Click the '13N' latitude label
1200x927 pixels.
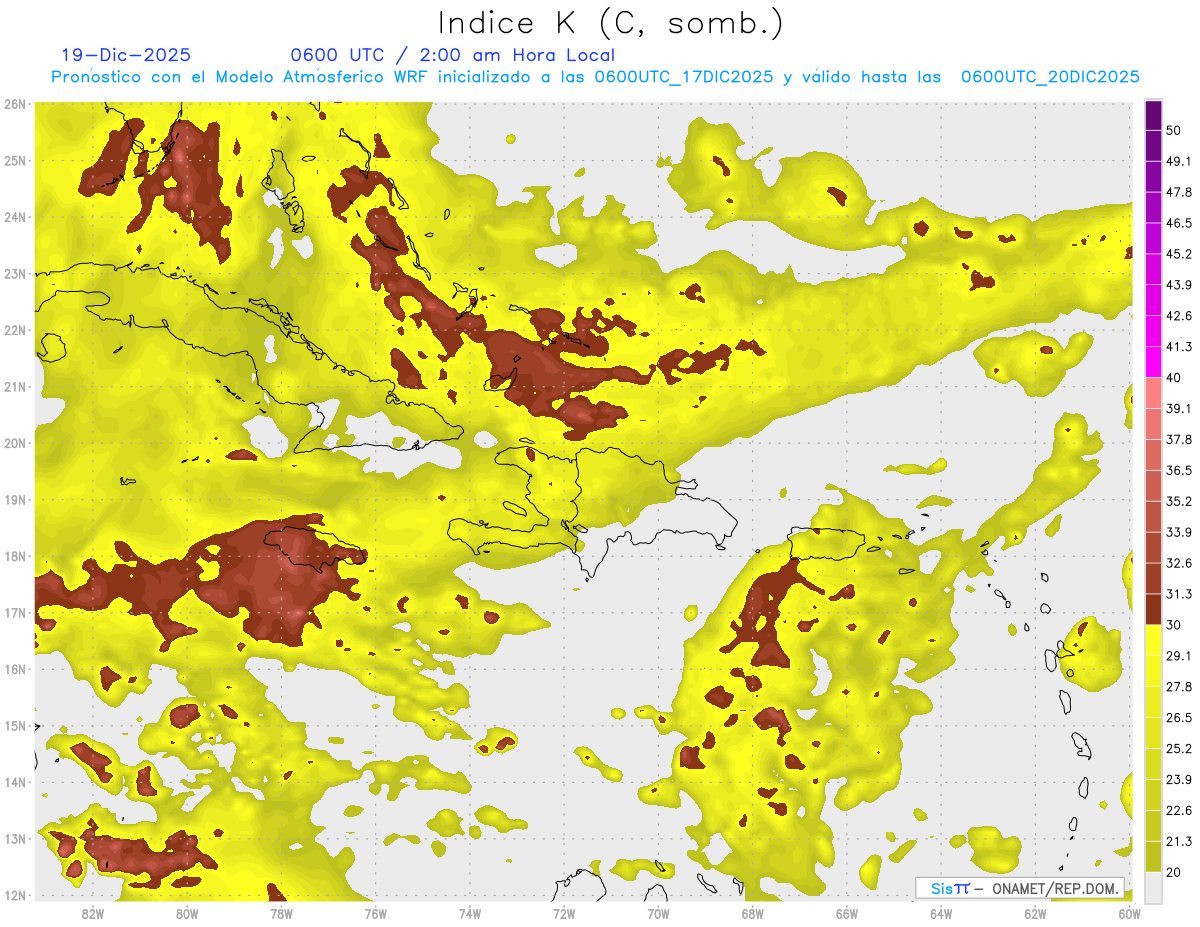tap(14, 838)
